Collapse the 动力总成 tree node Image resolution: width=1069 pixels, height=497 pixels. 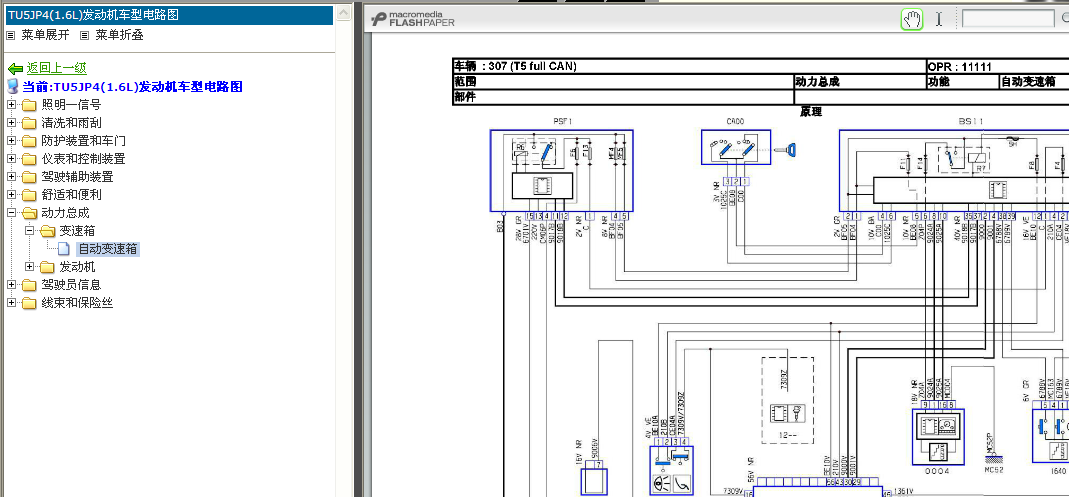coord(12,213)
